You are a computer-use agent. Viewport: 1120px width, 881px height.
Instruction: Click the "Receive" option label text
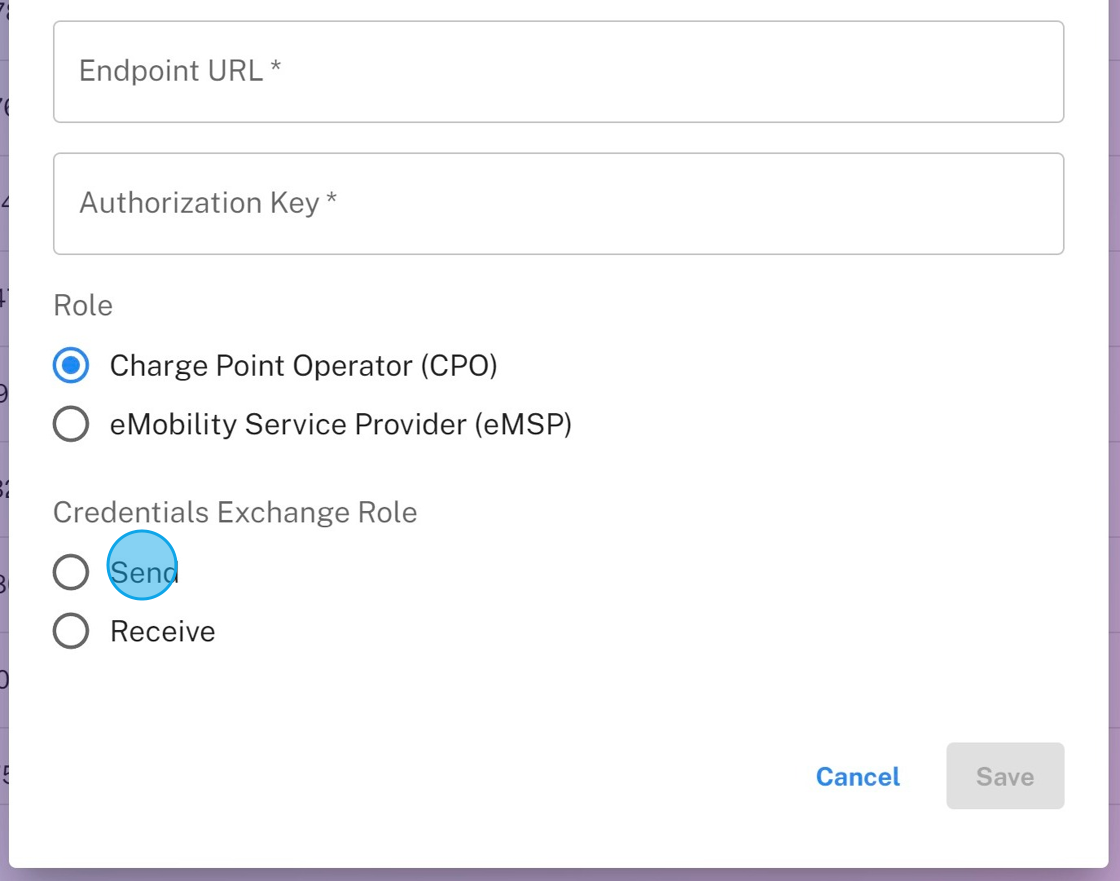[162, 632]
